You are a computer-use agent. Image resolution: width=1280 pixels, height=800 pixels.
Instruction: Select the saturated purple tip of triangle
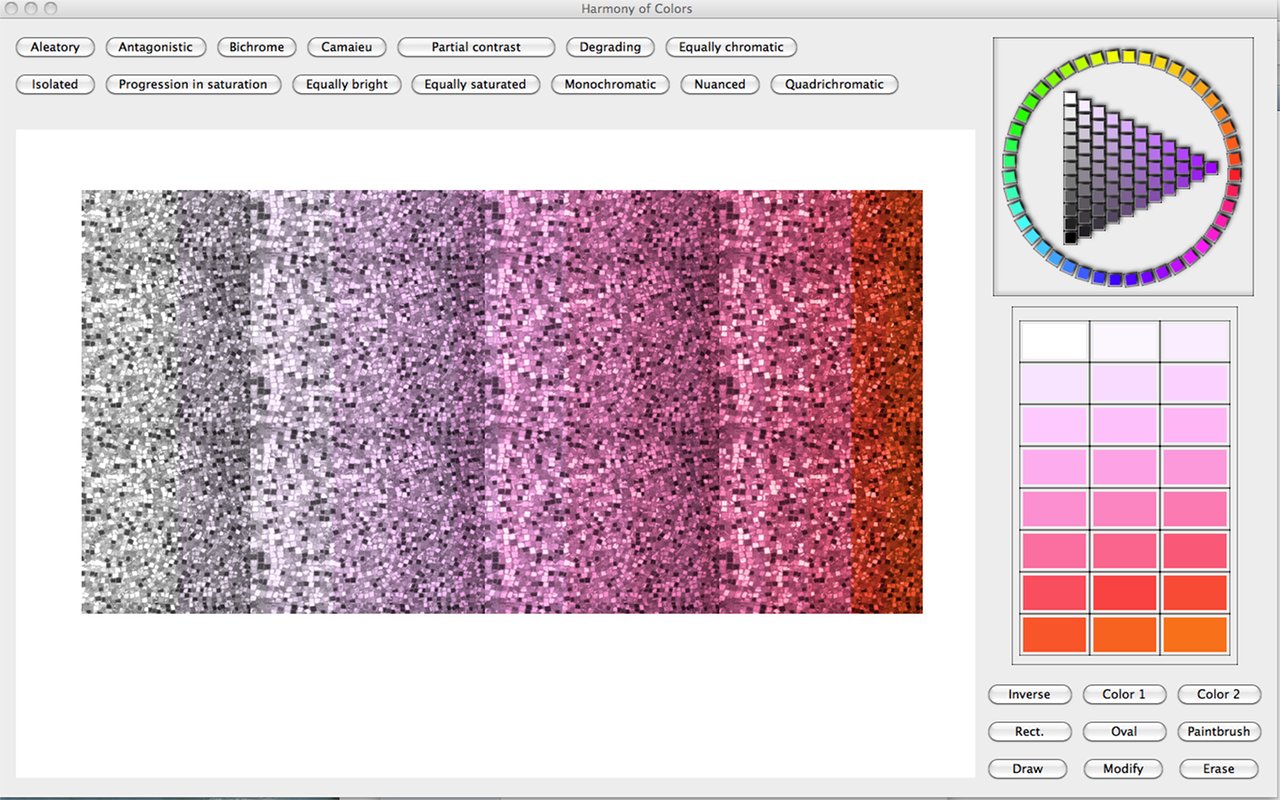(x=1211, y=167)
